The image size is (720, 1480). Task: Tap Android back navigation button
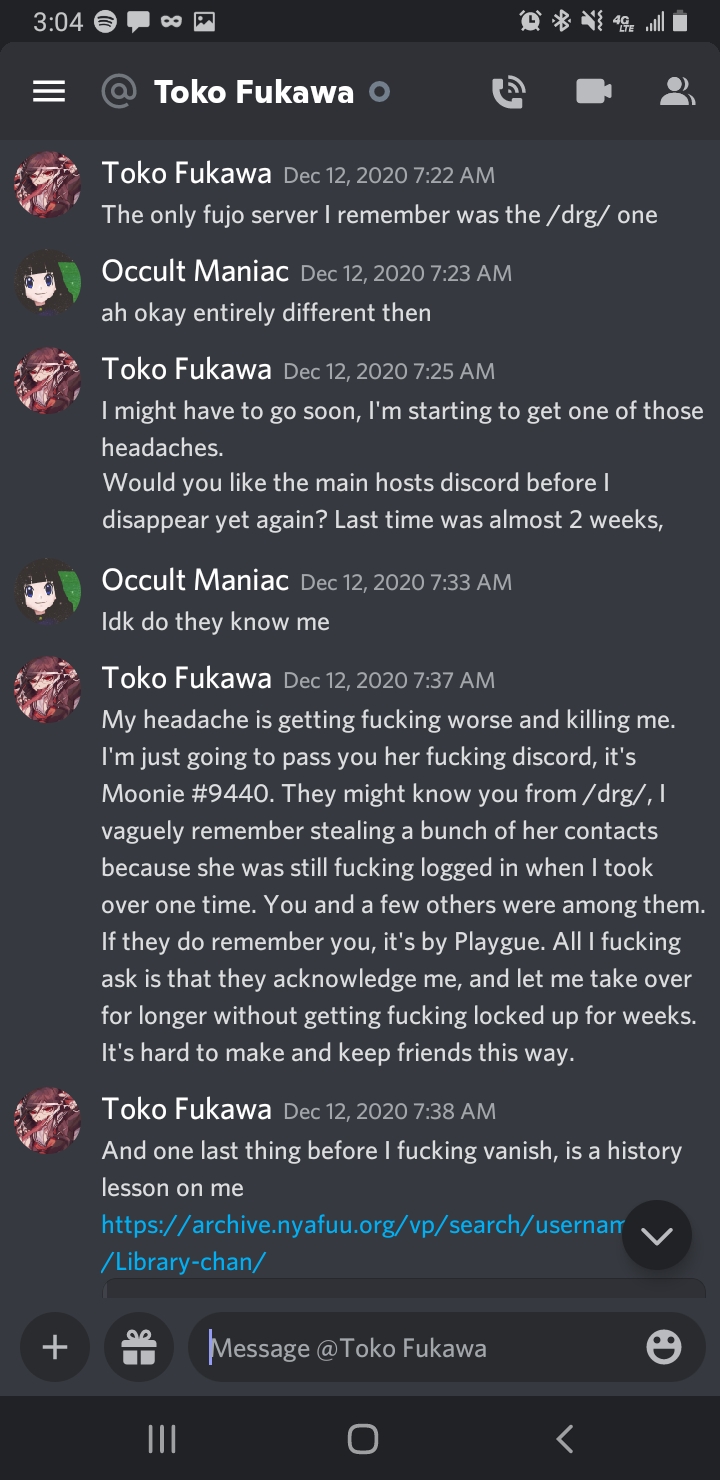pyautogui.click(x=565, y=1439)
